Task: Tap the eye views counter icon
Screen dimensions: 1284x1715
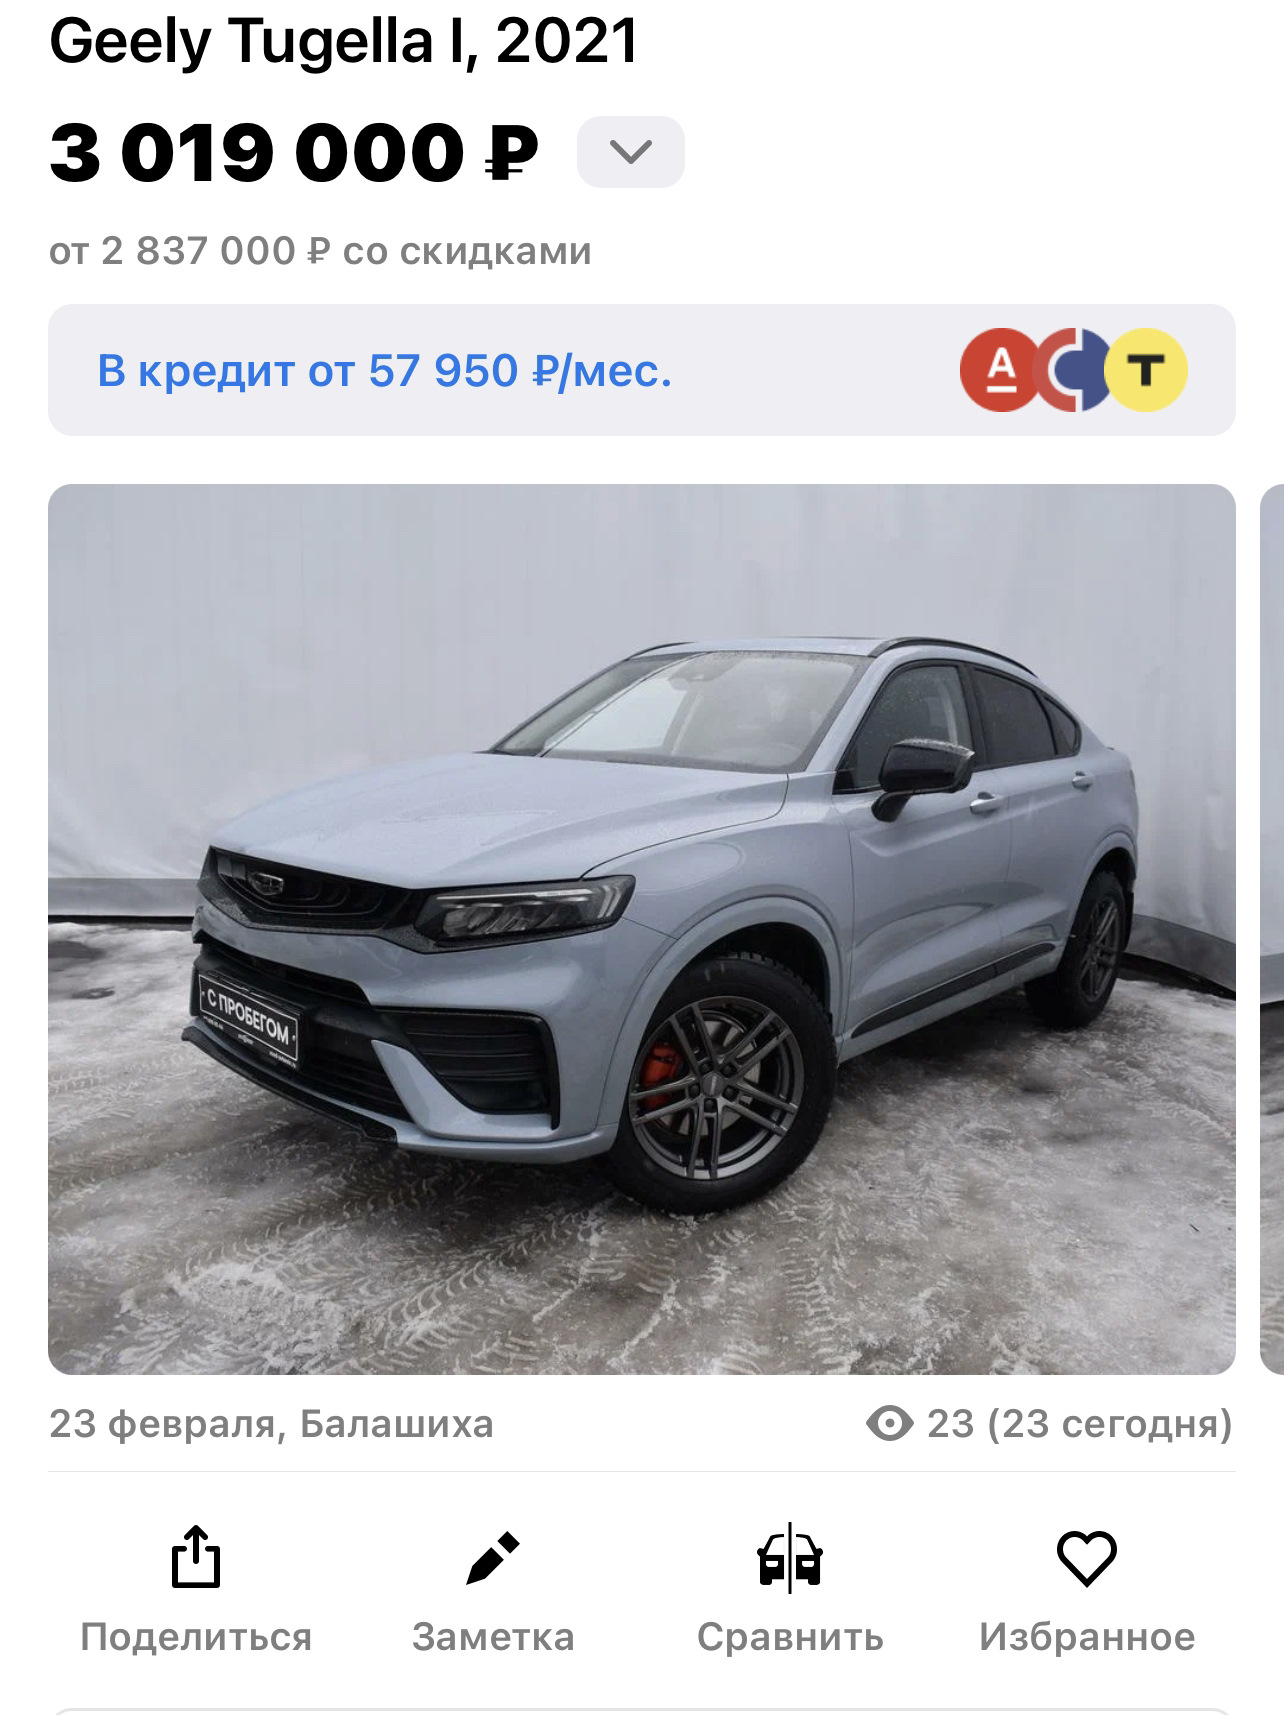Action: point(890,1423)
